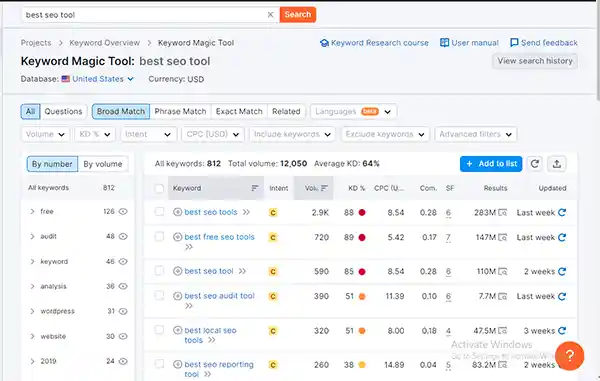Clear the search field with X icon
The height and width of the screenshot is (381, 600).
270,15
